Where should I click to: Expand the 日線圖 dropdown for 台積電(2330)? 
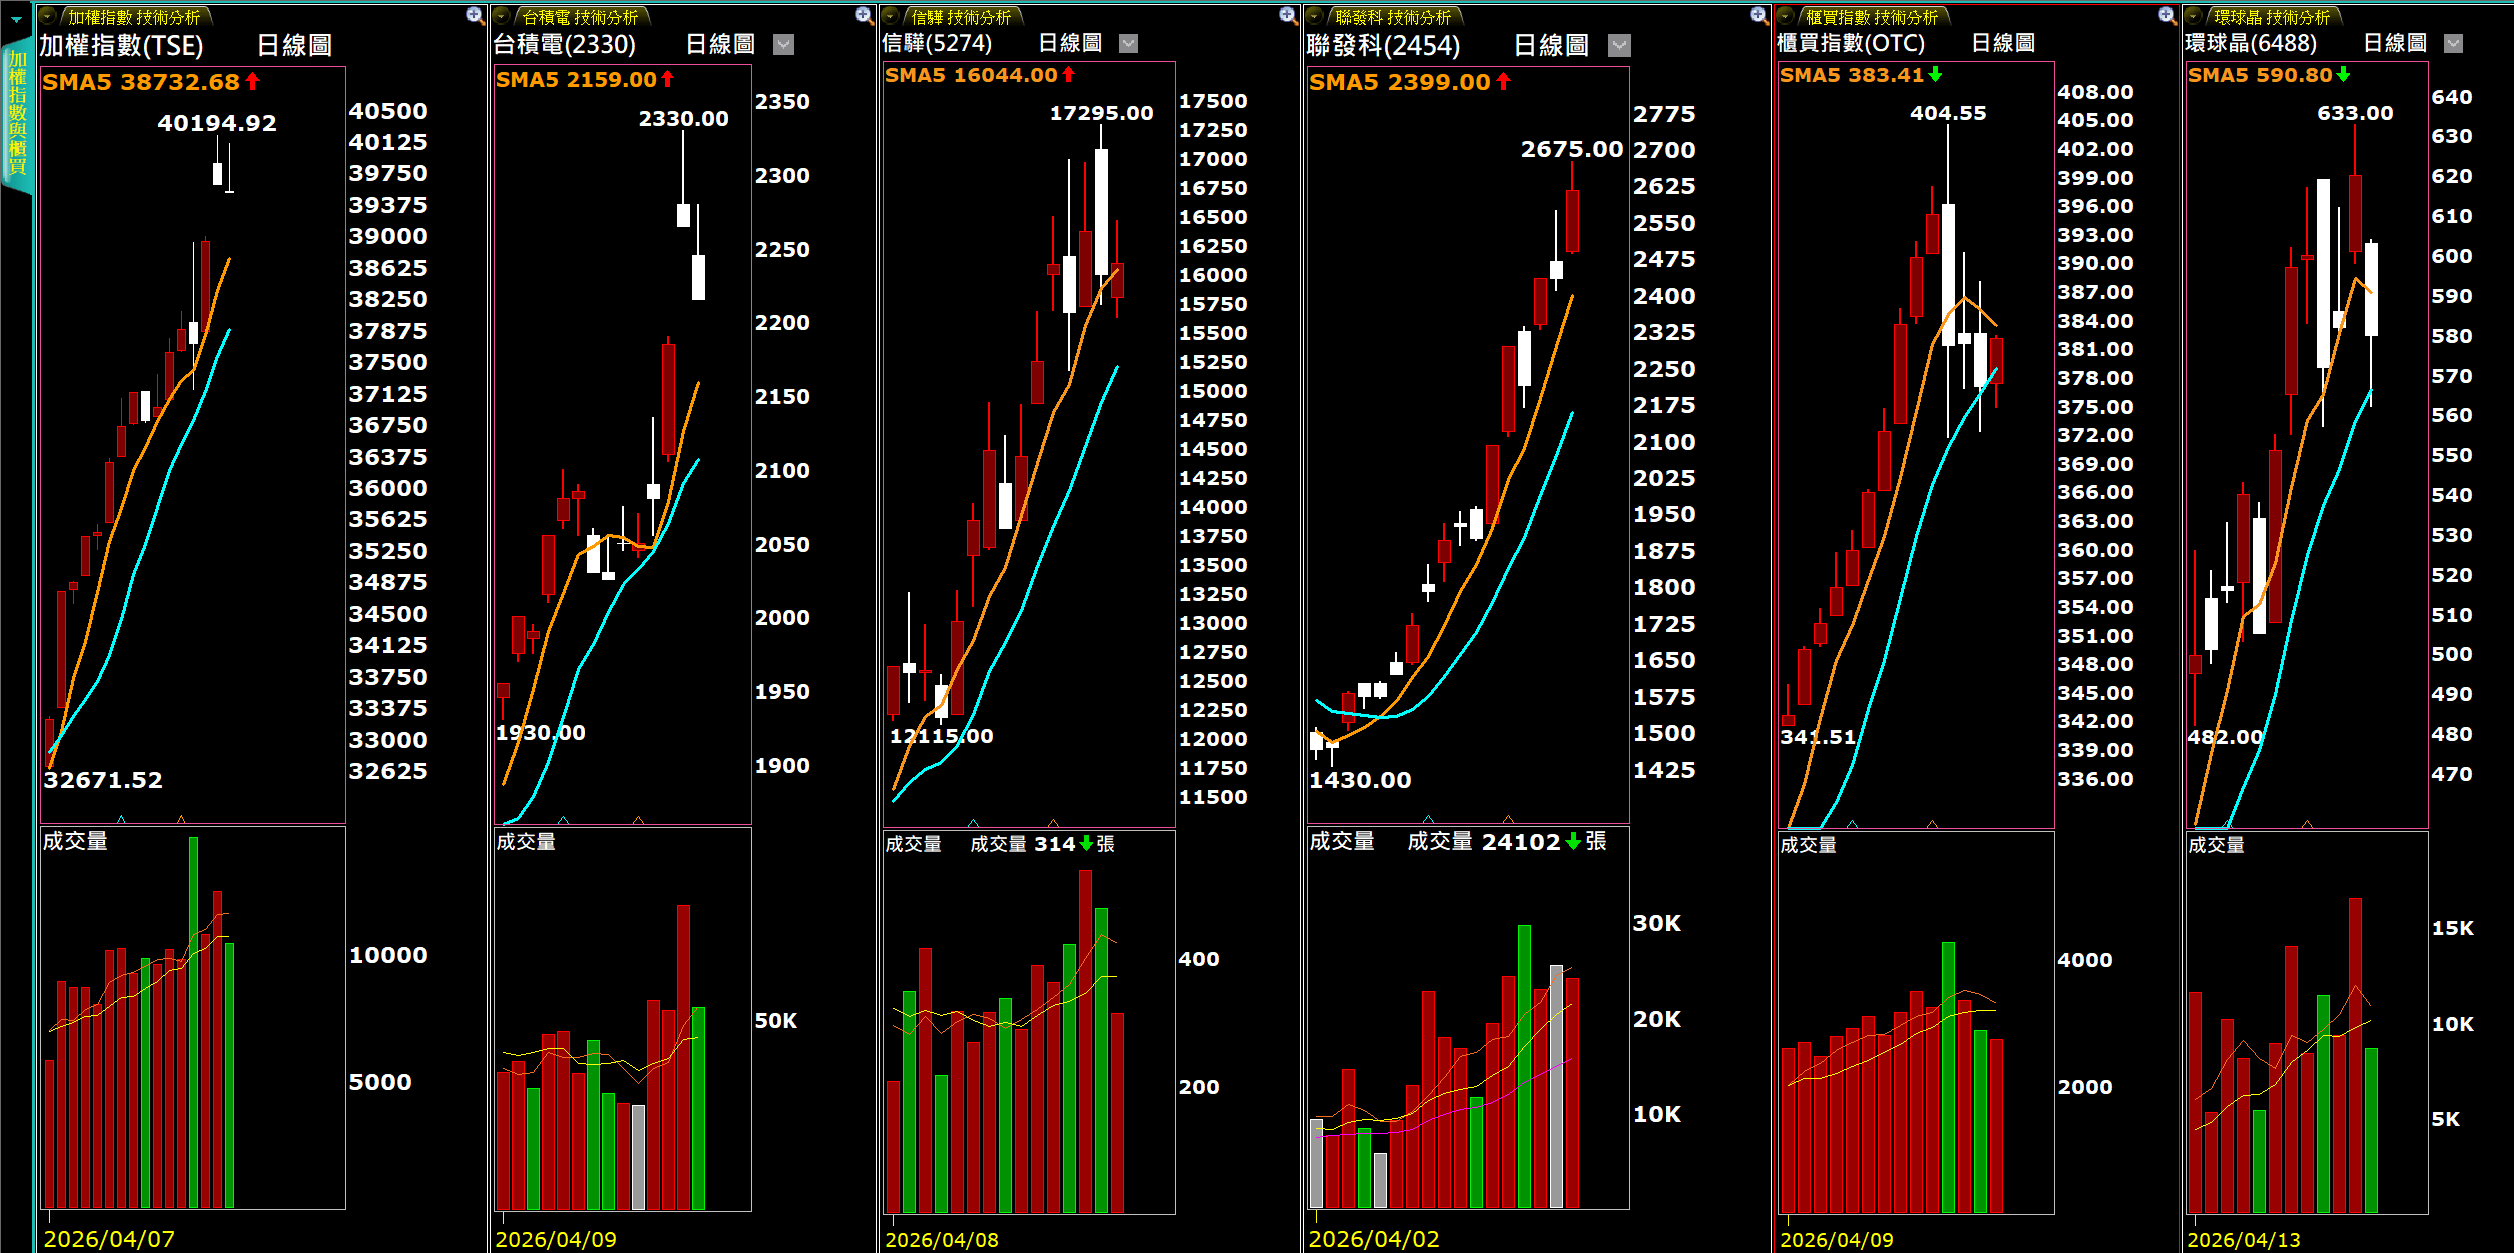click(x=784, y=44)
